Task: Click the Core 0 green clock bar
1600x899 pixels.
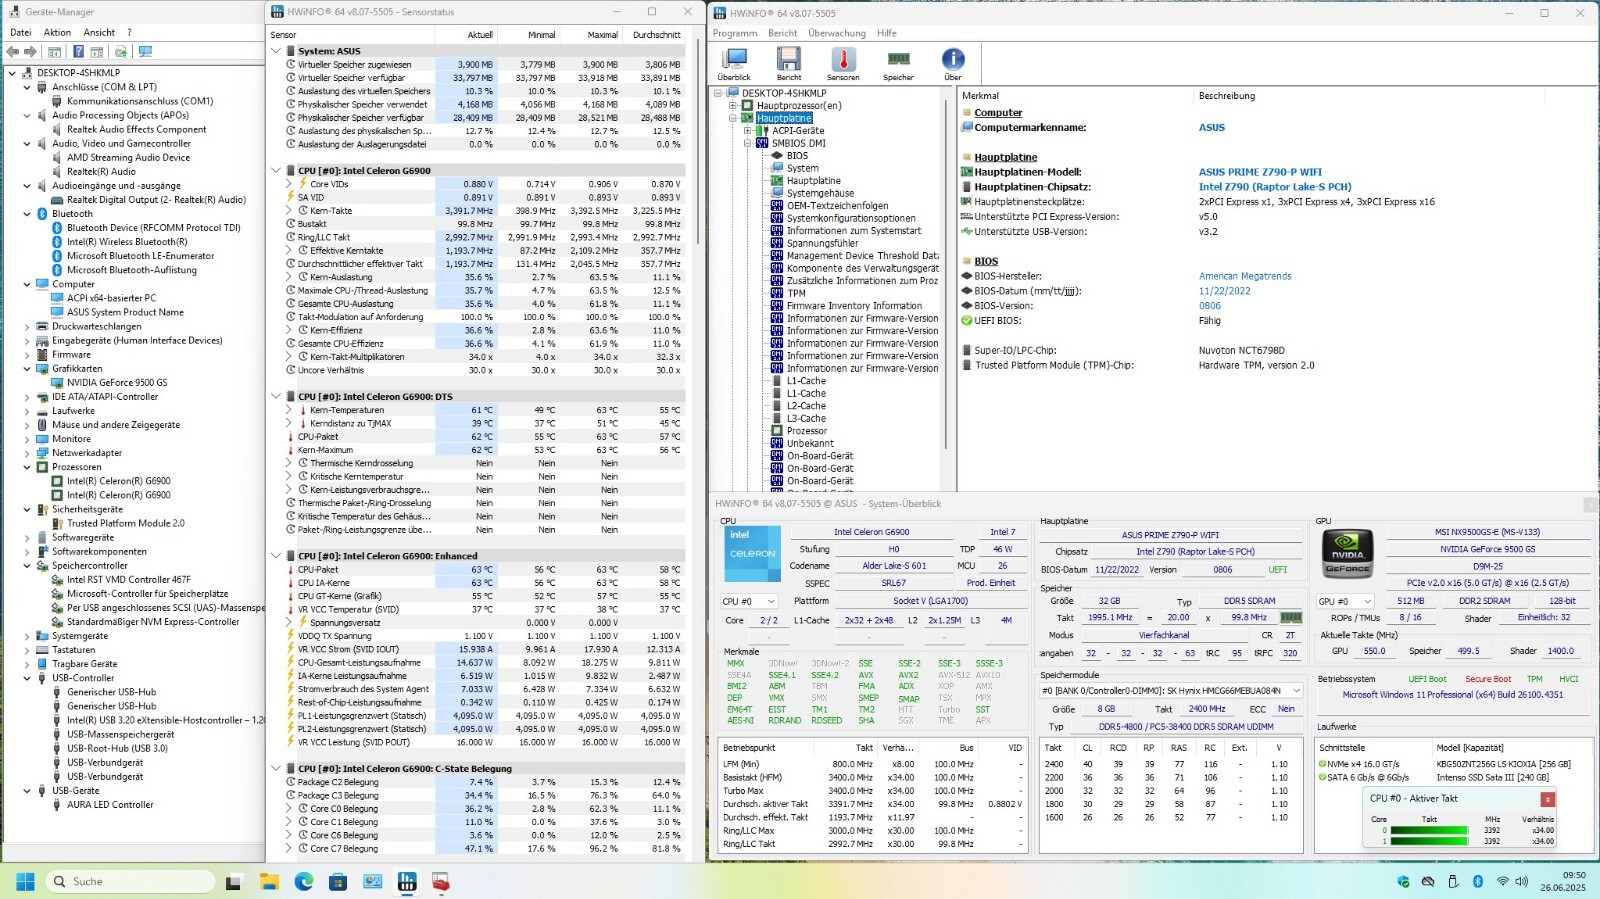Action: (x=1430, y=830)
